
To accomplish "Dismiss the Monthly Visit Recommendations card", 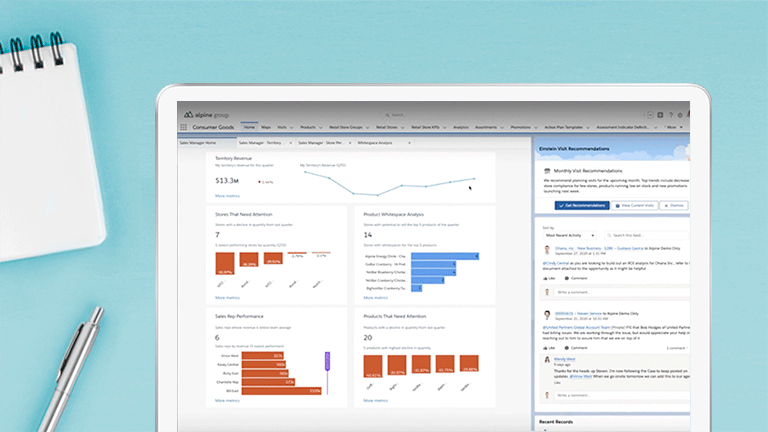I will (x=673, y=206).
